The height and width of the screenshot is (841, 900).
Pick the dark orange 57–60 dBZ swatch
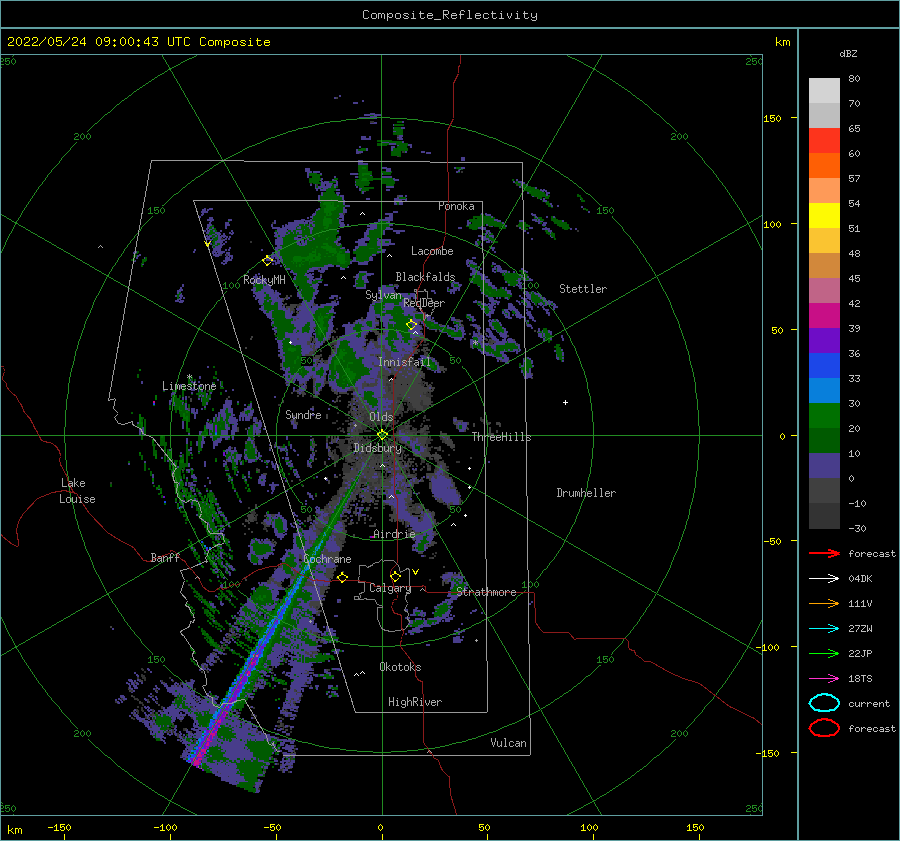tap(824, 165)
